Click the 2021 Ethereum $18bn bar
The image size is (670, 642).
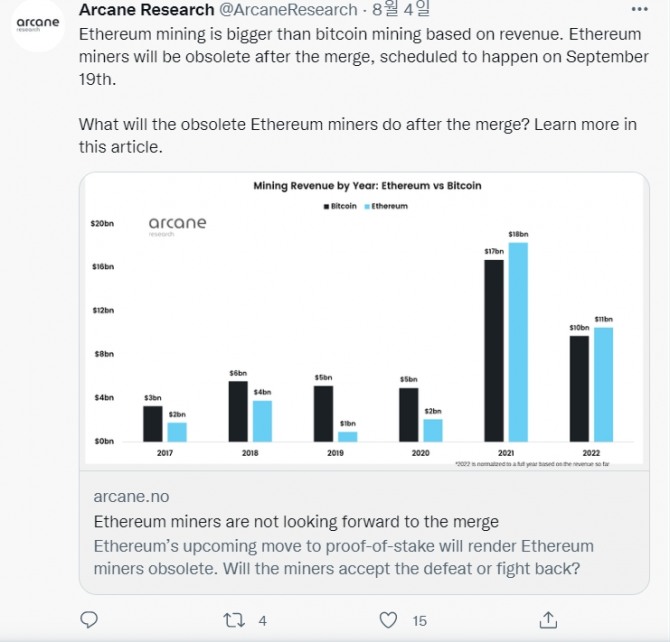[518, 342]
